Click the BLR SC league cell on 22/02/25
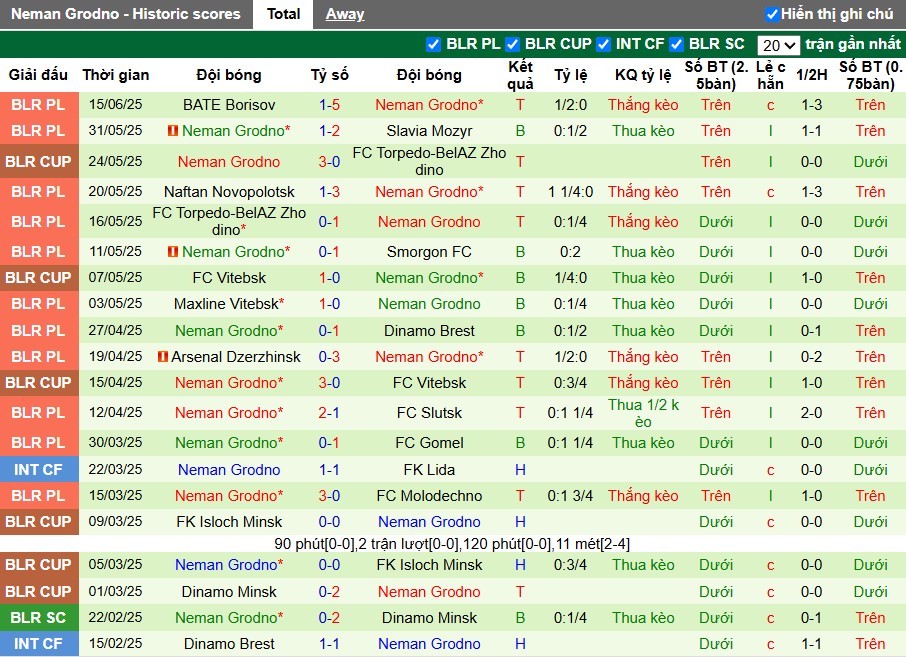Screen dimensions: 906x657 tap(38, 618)
